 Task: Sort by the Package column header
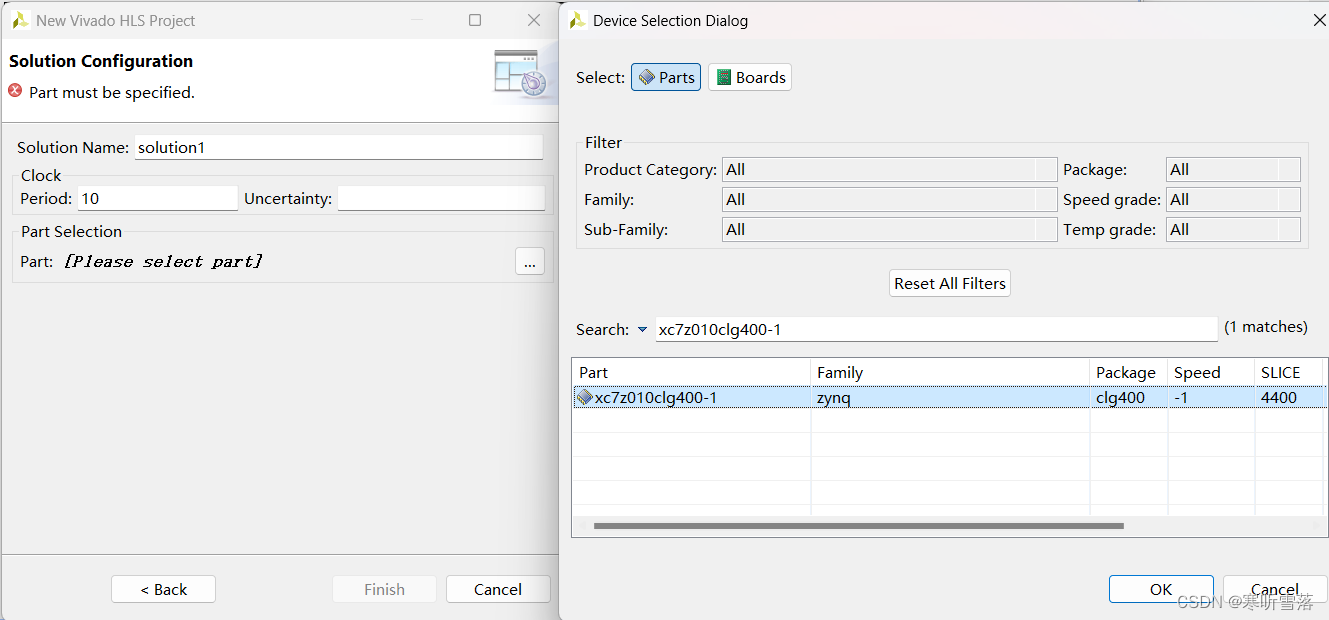tap(1128, 372)
